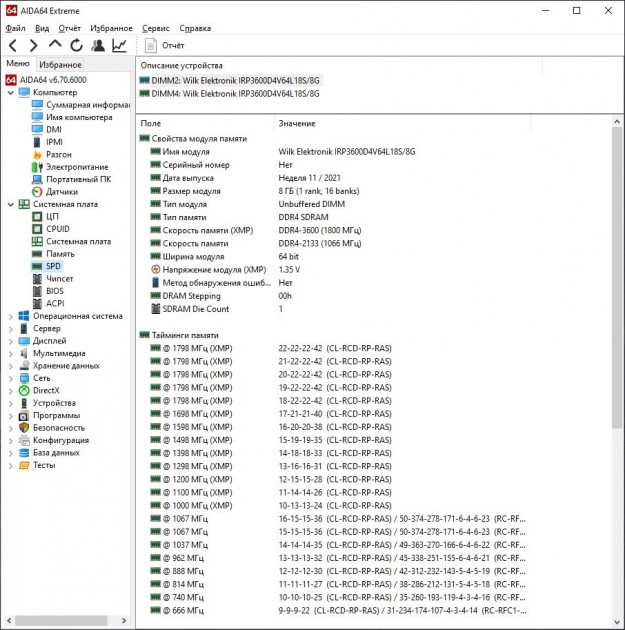The width and height of the screenshot is (625, 630).
Task: Select the CPUID item under Системная плата
Action: (58, 228)
